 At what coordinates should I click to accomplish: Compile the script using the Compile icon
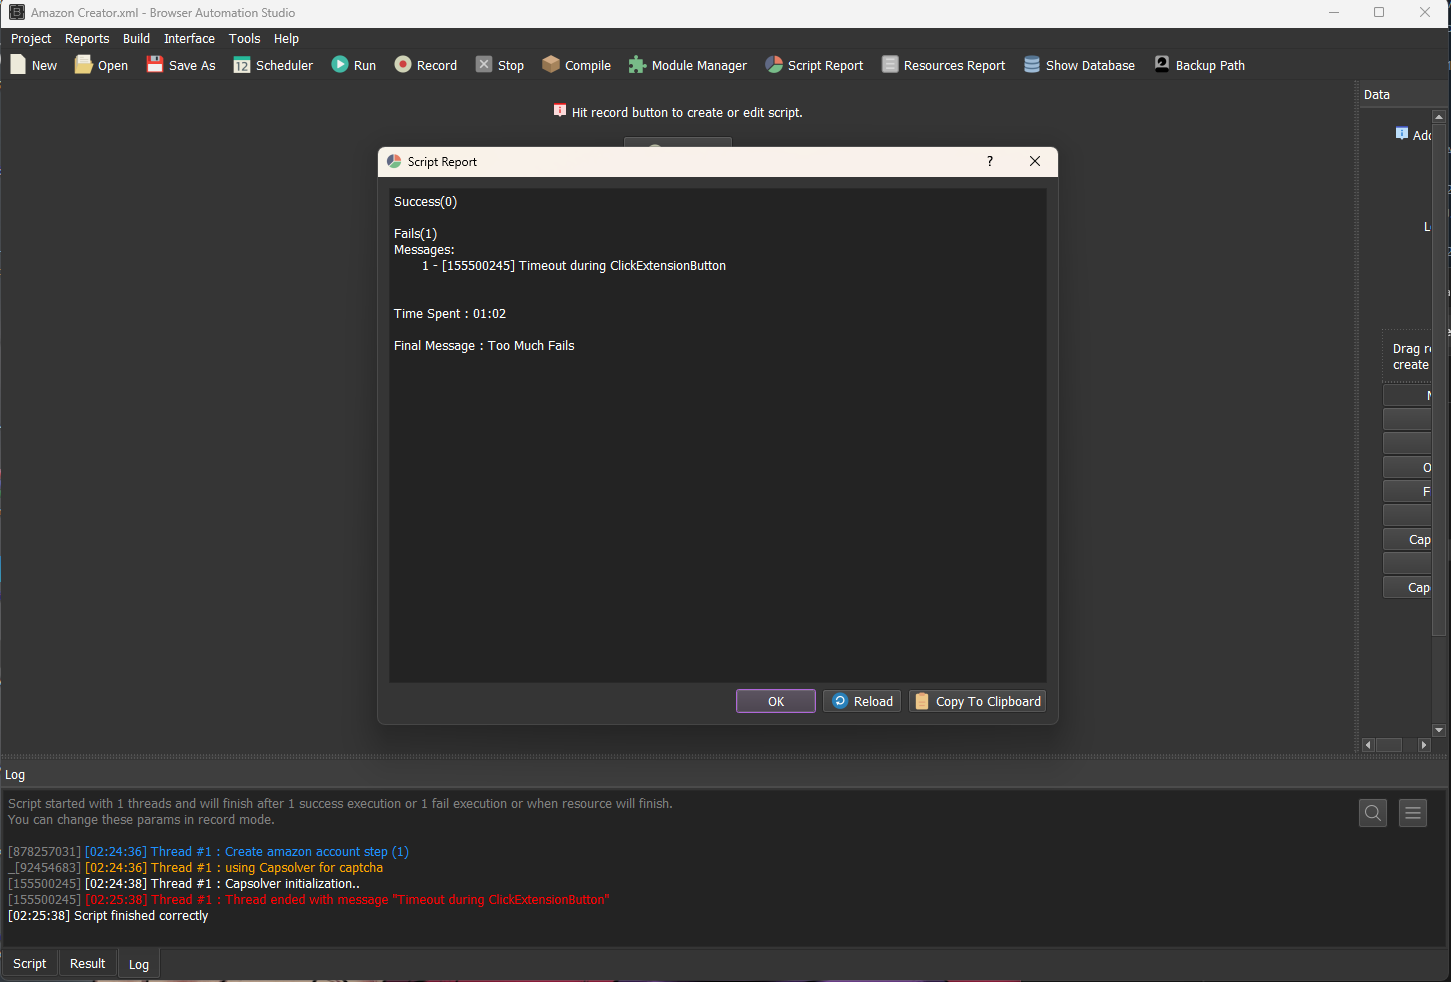point(551,65)
